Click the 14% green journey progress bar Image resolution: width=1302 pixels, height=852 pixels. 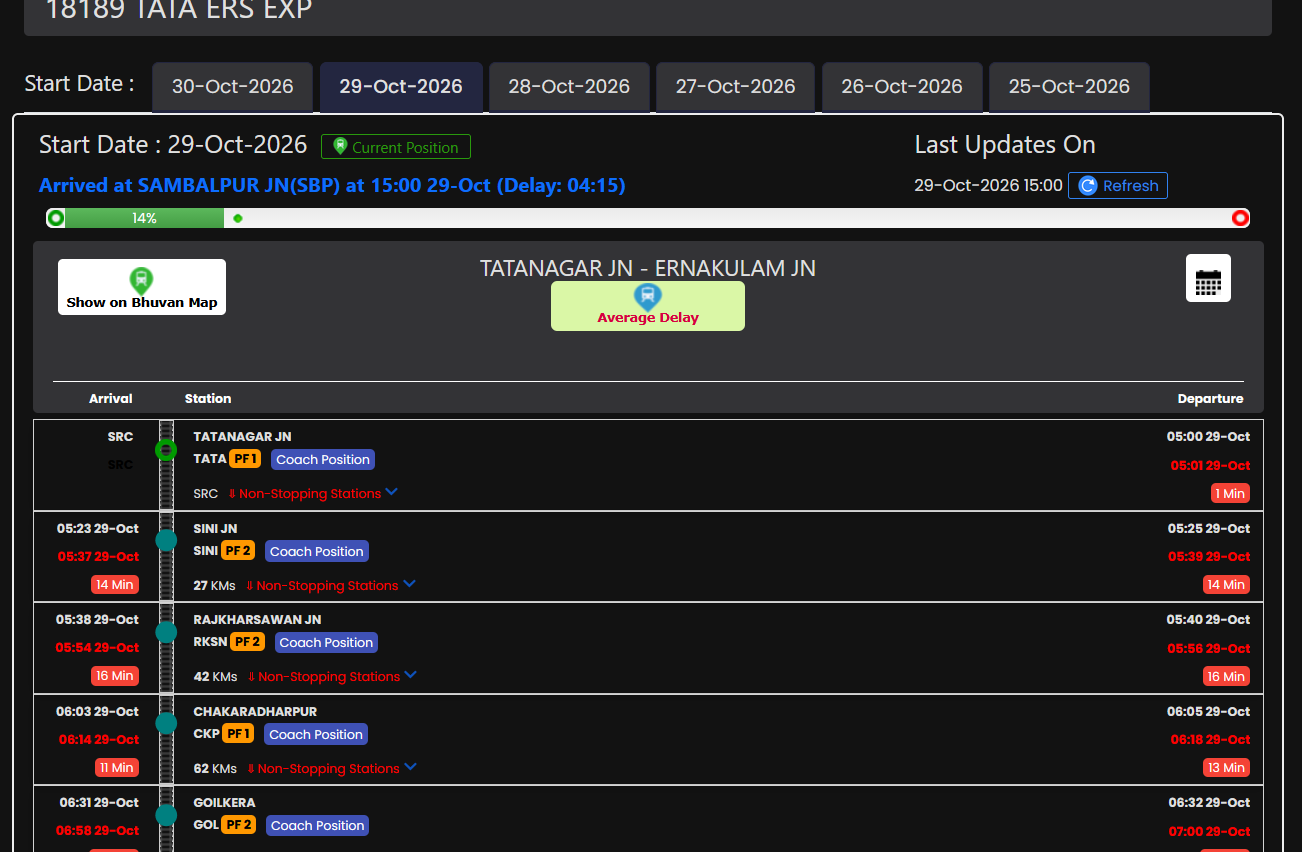[144, 218]
